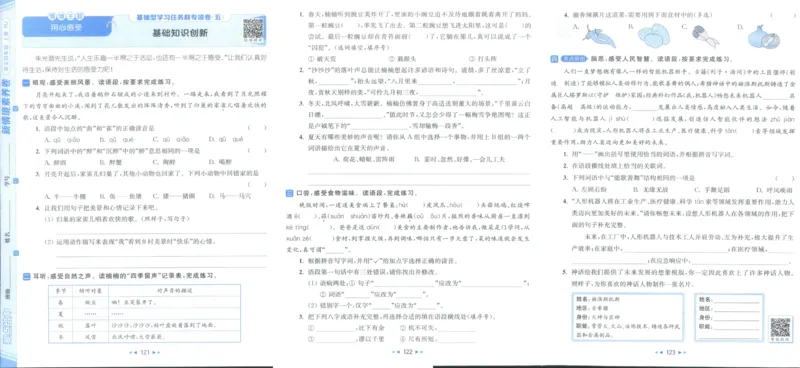Click food picture B, the round buns
The image size is (800, 368).
[x=655, y=37]
